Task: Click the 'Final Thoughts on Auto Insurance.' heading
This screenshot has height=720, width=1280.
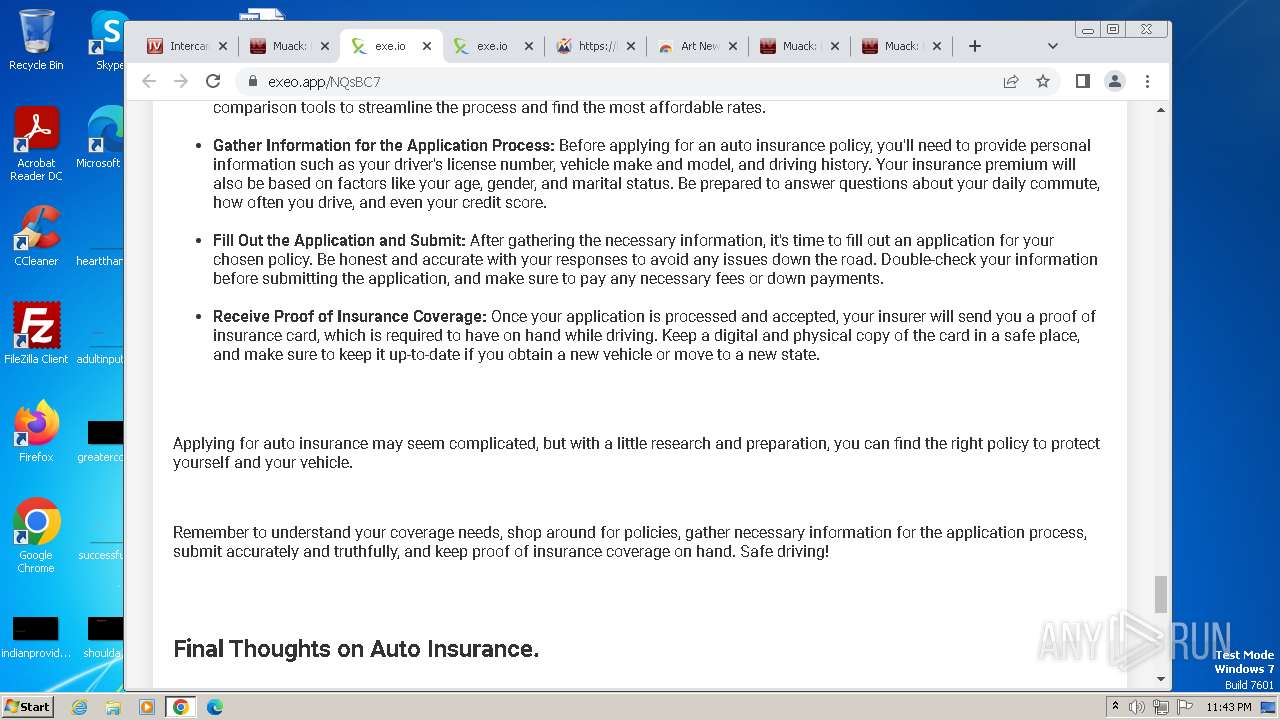Action: tap(356, 649)
